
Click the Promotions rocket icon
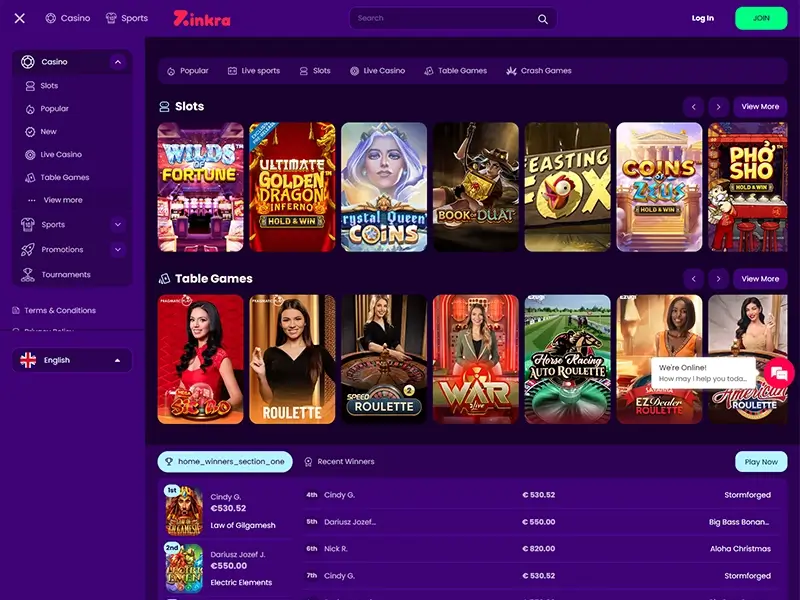click(x=28, y=249)
